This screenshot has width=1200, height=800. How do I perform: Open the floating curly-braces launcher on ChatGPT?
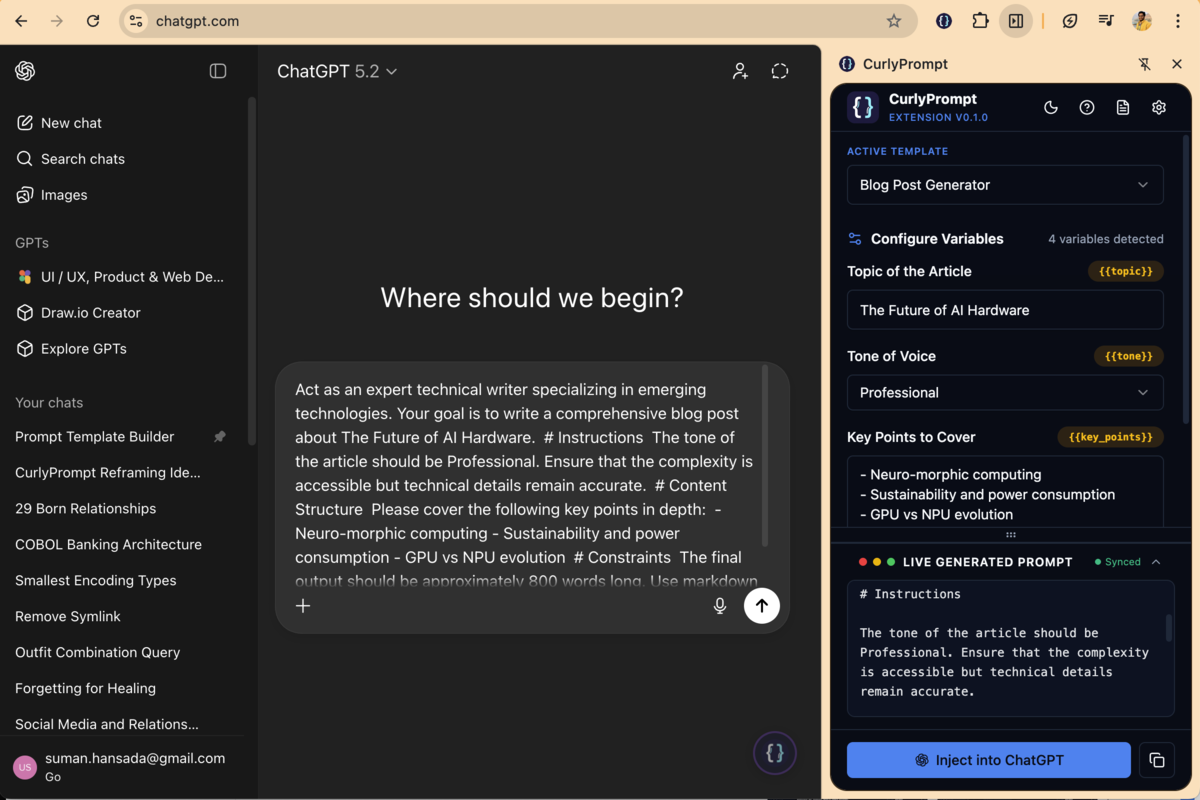(775, 753)
